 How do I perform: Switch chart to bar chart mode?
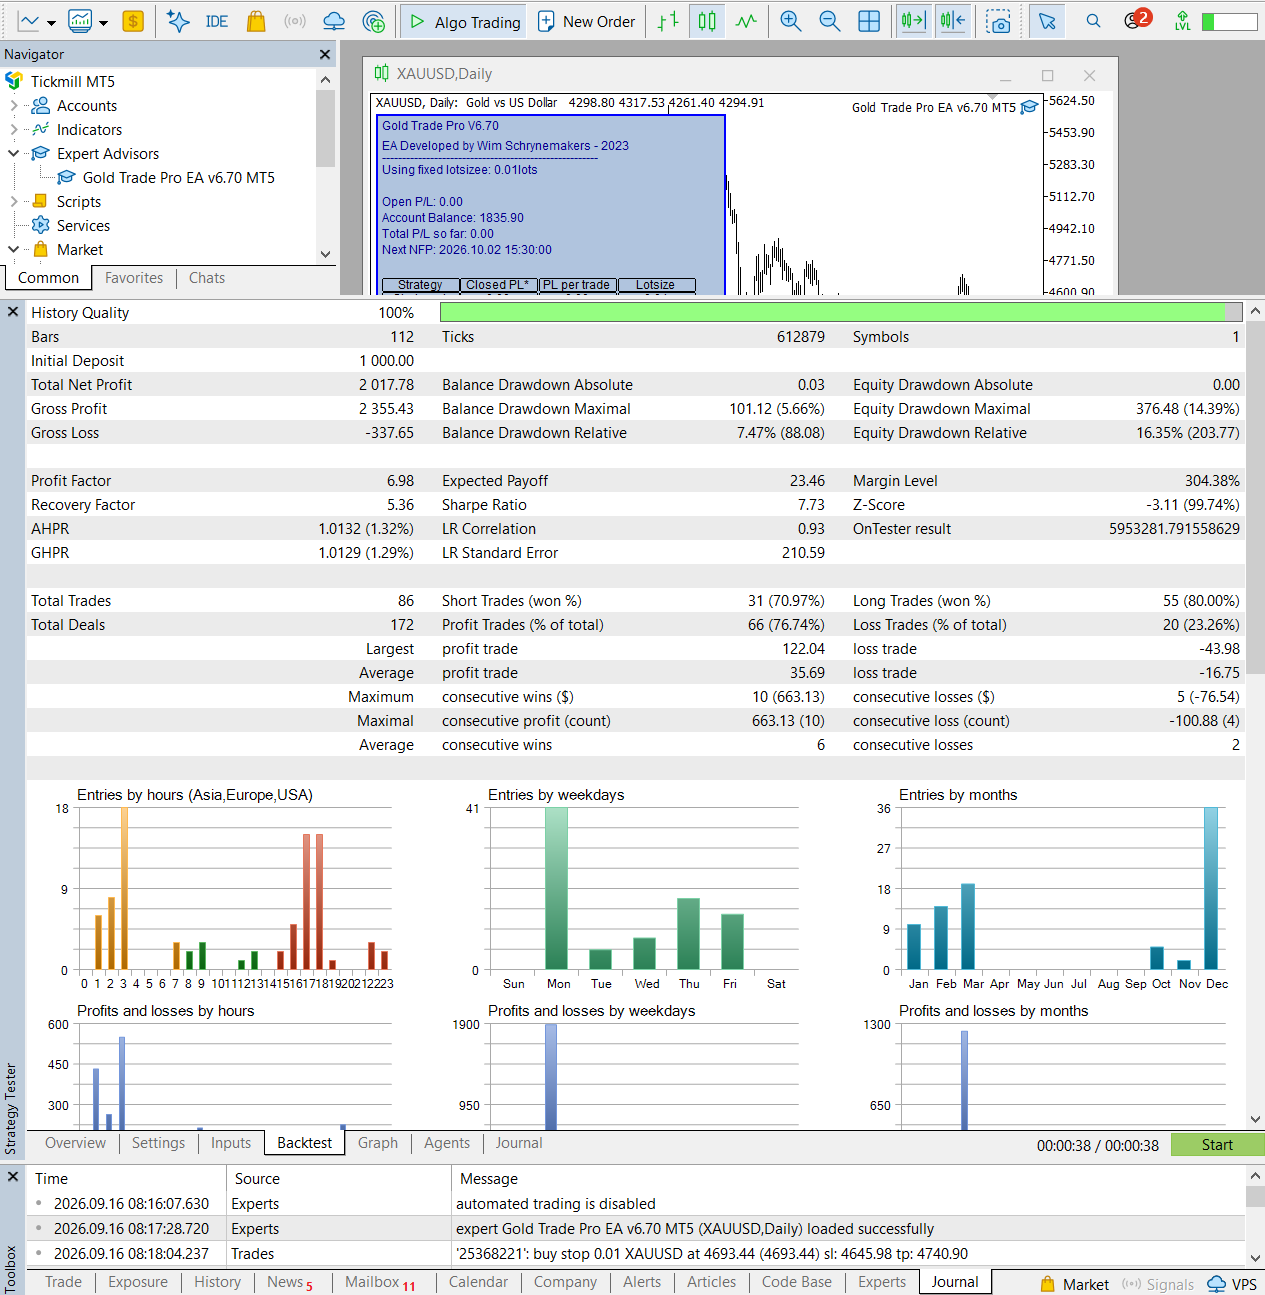pyautogui.click(x=668, y=21)
